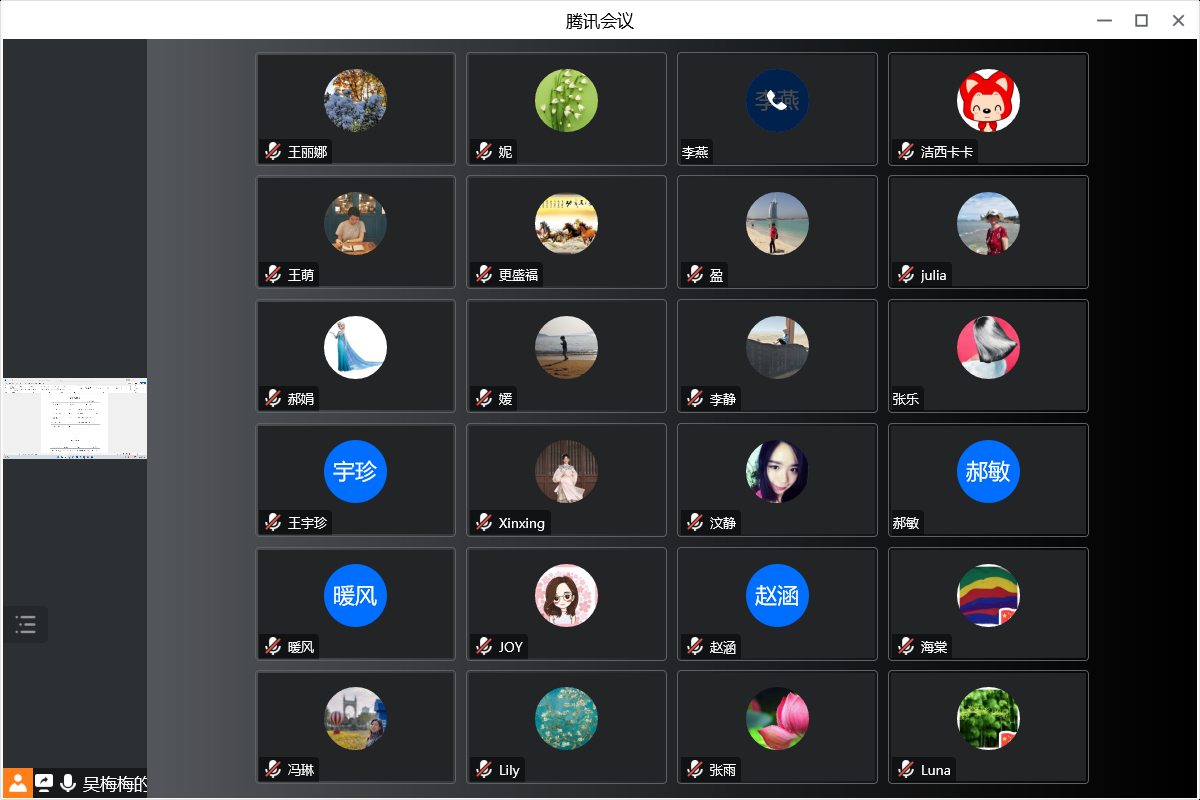Click the 宇珍 blue avatar circle
The height and width of the screenshot is (800, 1200).
point(355,471)
